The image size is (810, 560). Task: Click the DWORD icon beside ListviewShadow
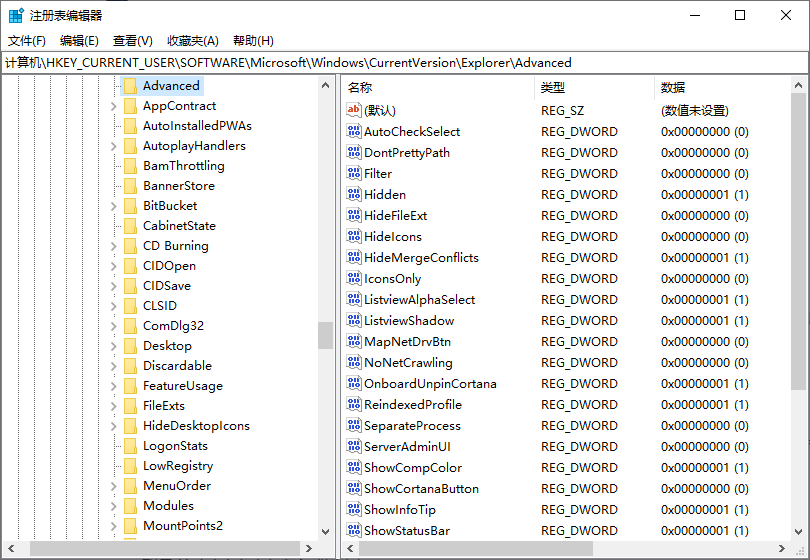pyautogui.click(x=353, y=320)
